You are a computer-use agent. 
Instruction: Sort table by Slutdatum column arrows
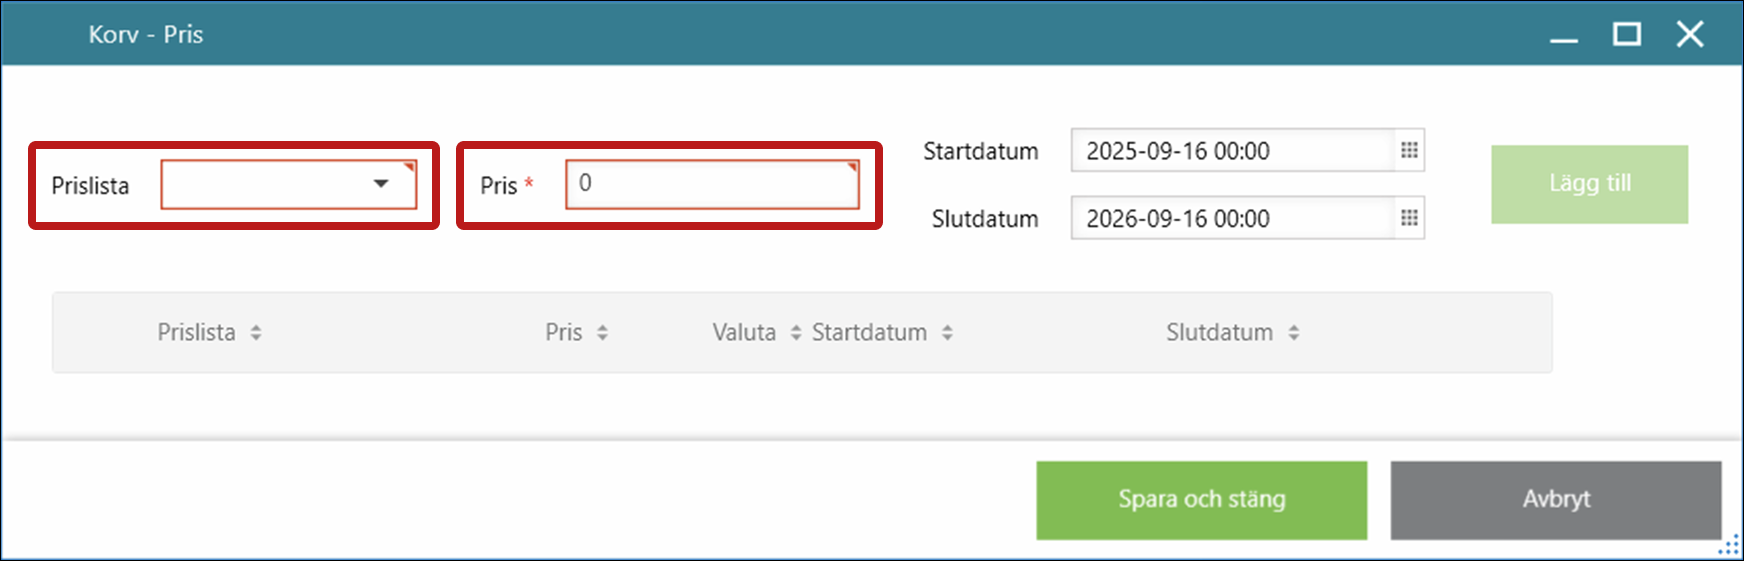coord(1294,333)
